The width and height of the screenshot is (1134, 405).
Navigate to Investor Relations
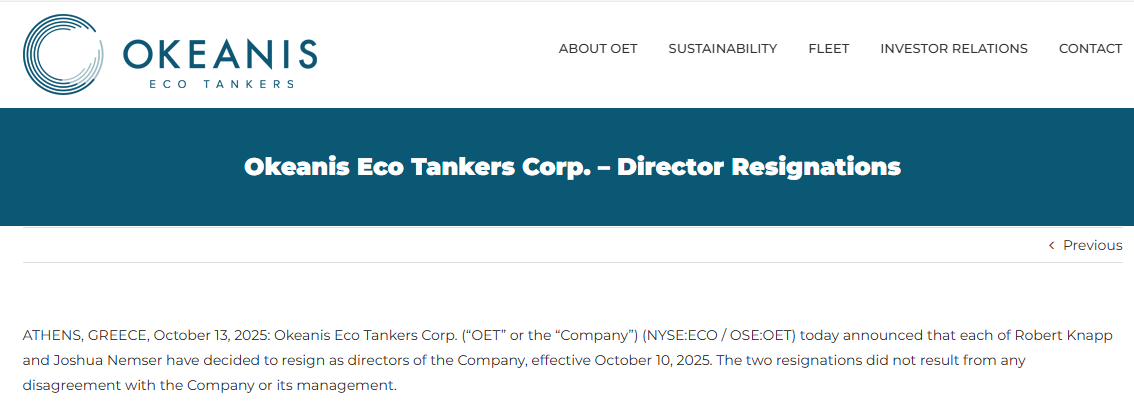[x=953, y=48]
